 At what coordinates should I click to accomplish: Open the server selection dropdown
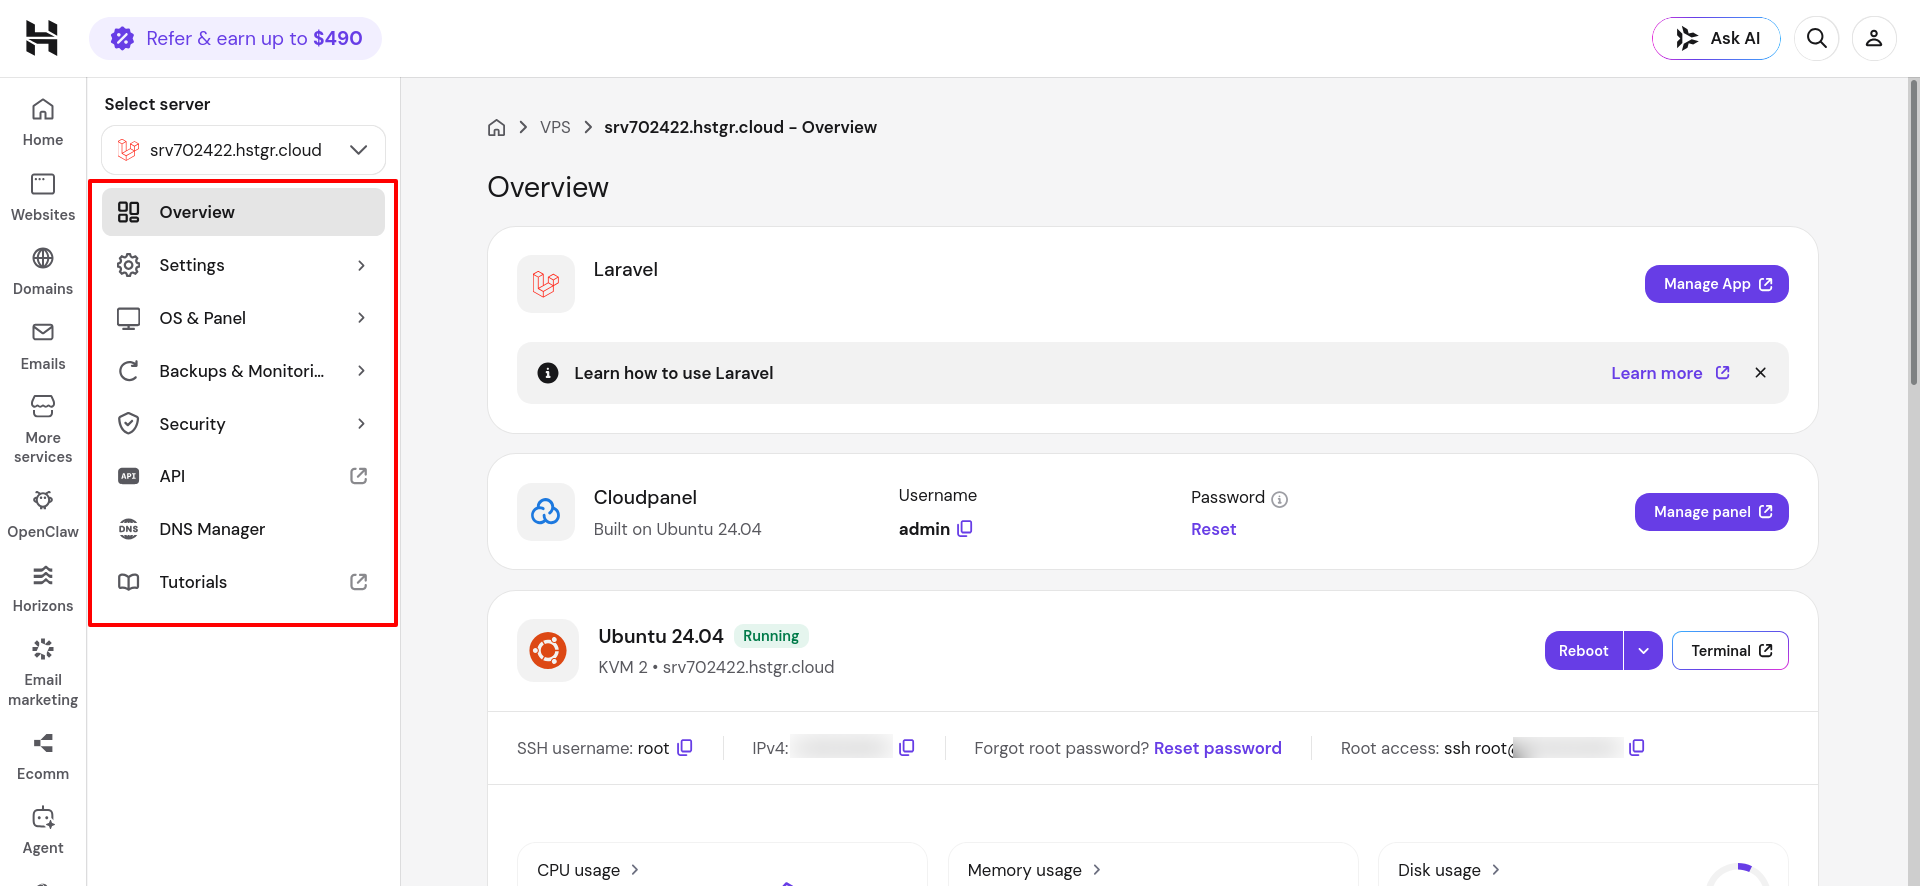[x=243, y=150]
